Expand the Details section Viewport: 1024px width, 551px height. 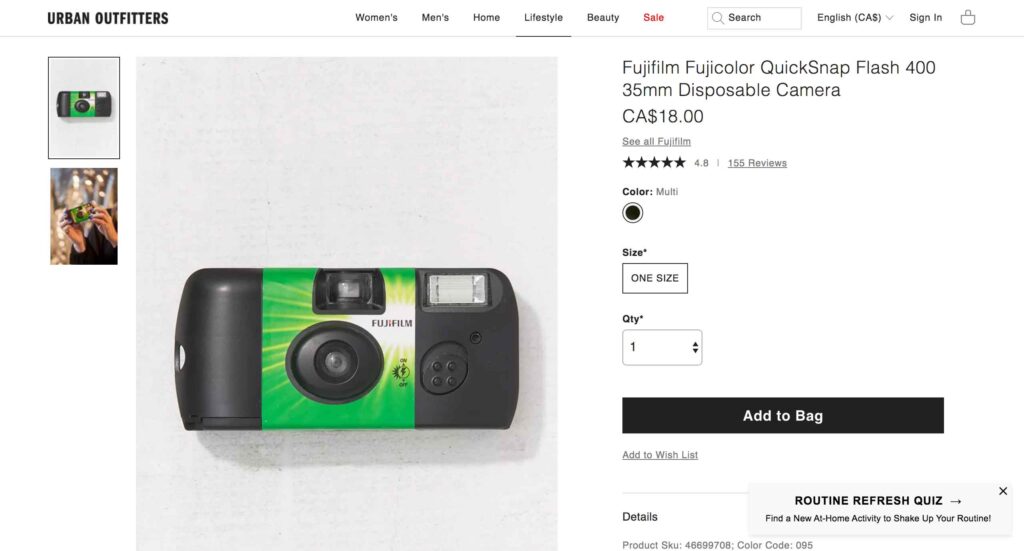(x=640, y=517)
